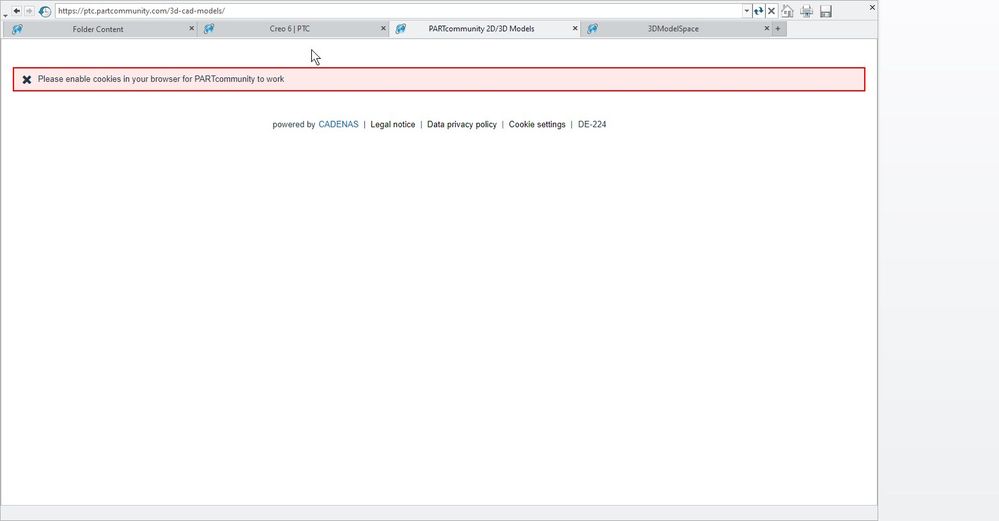Close the Creo 6 | PTC tab
This screenshot has width=999, height=521.
tap(383, 29)
